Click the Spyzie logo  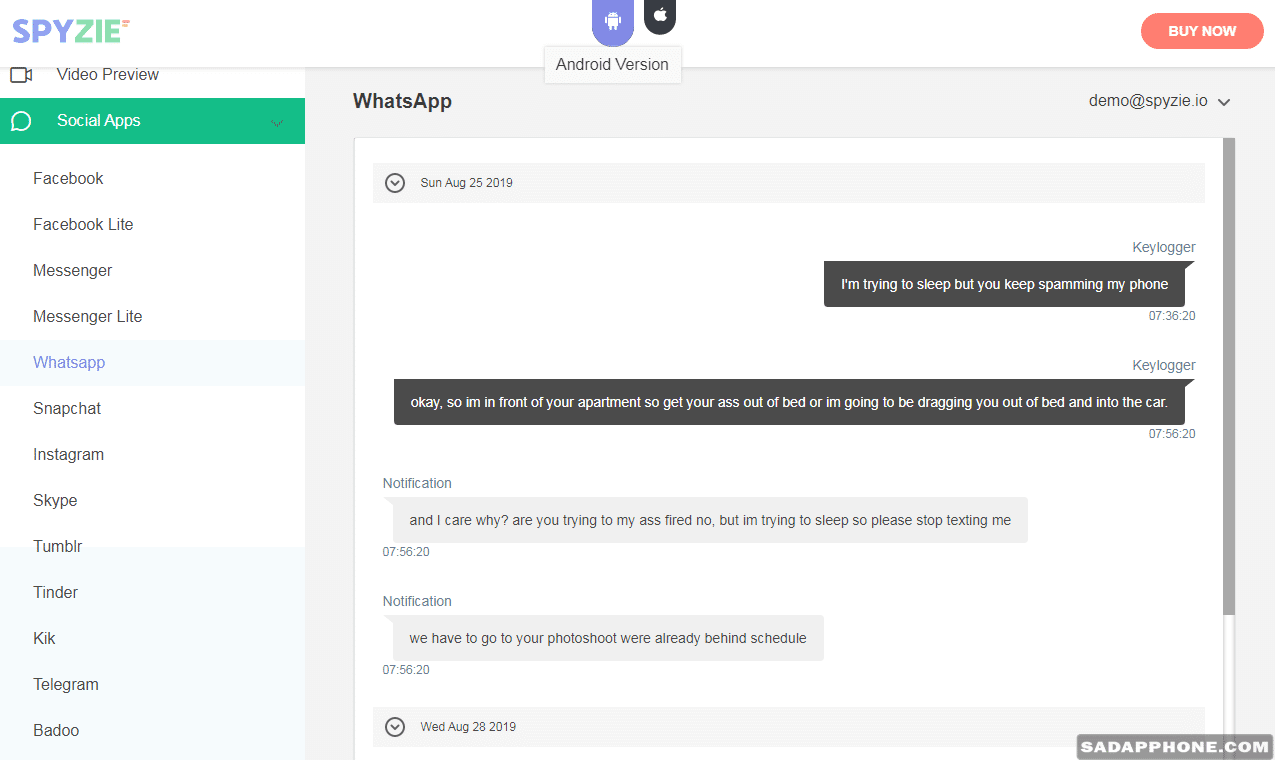tap(71, 31)
